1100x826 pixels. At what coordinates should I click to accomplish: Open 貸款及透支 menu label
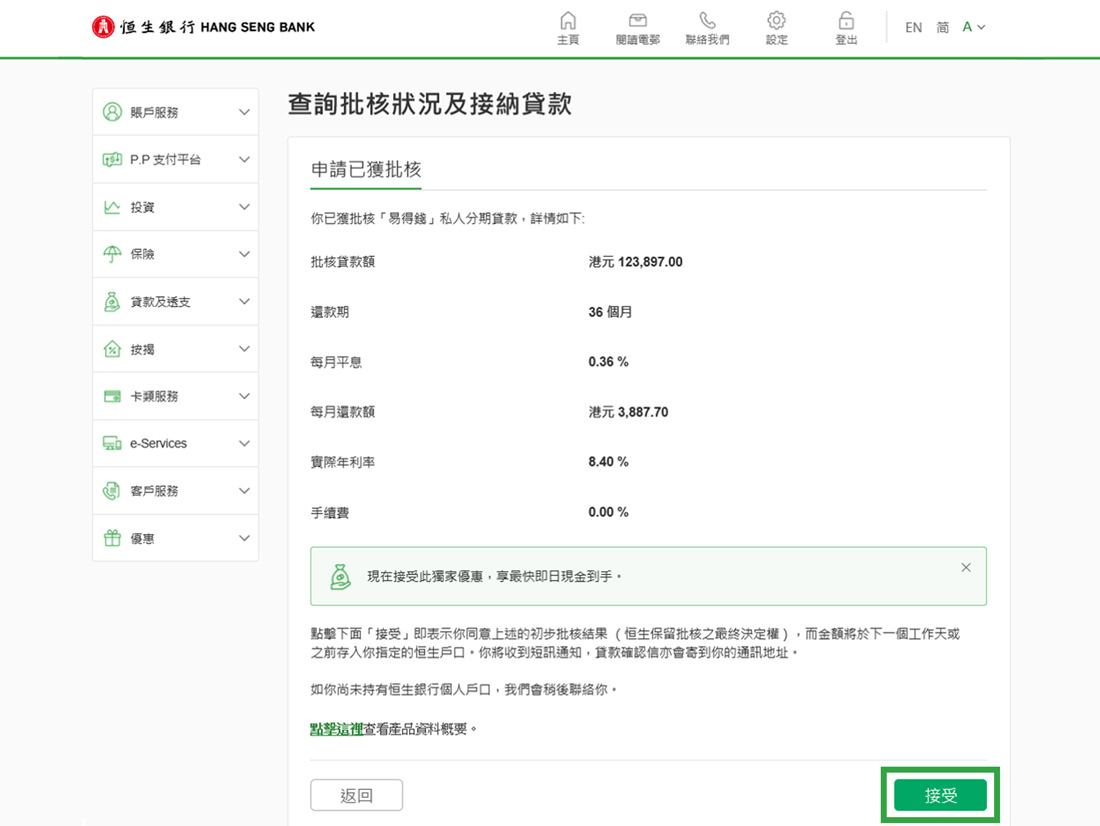point(160,302)
